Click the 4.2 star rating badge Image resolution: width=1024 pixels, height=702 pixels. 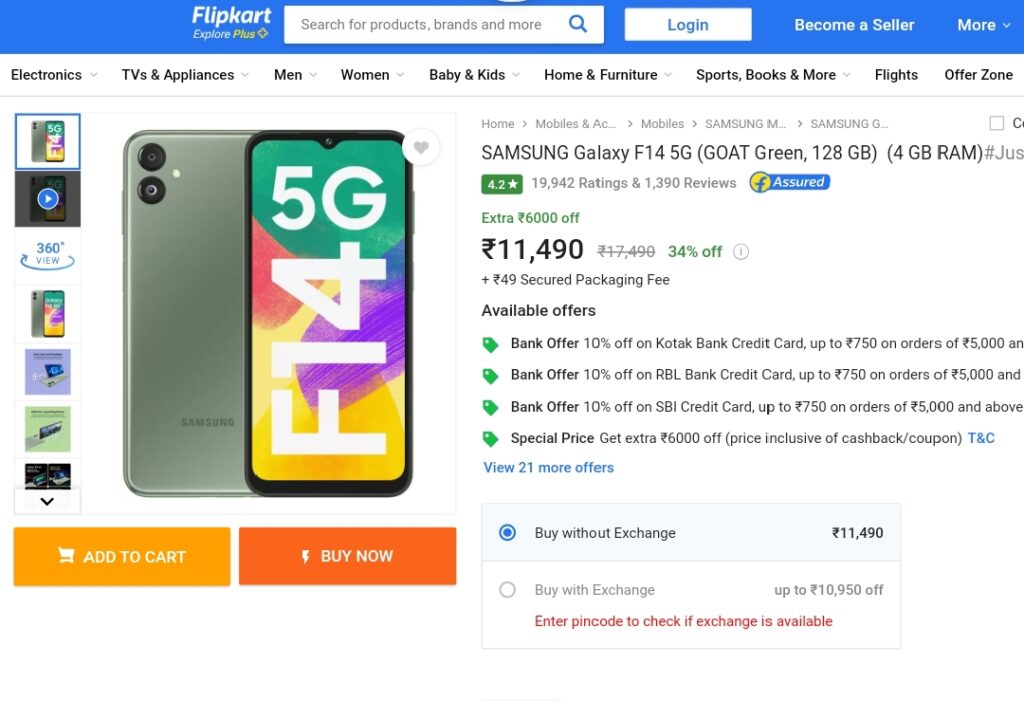coord(501,184)
